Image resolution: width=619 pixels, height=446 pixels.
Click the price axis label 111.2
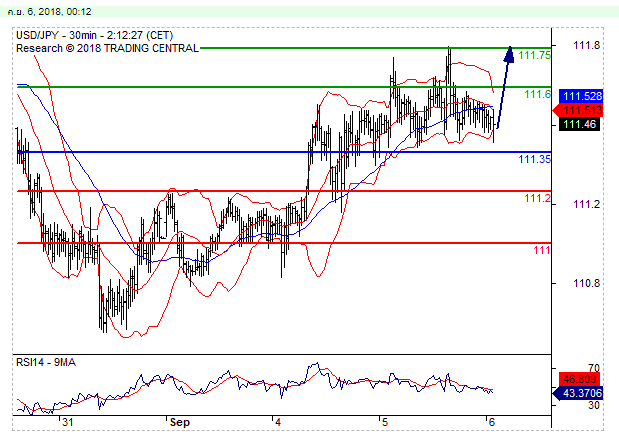[586, 204]
